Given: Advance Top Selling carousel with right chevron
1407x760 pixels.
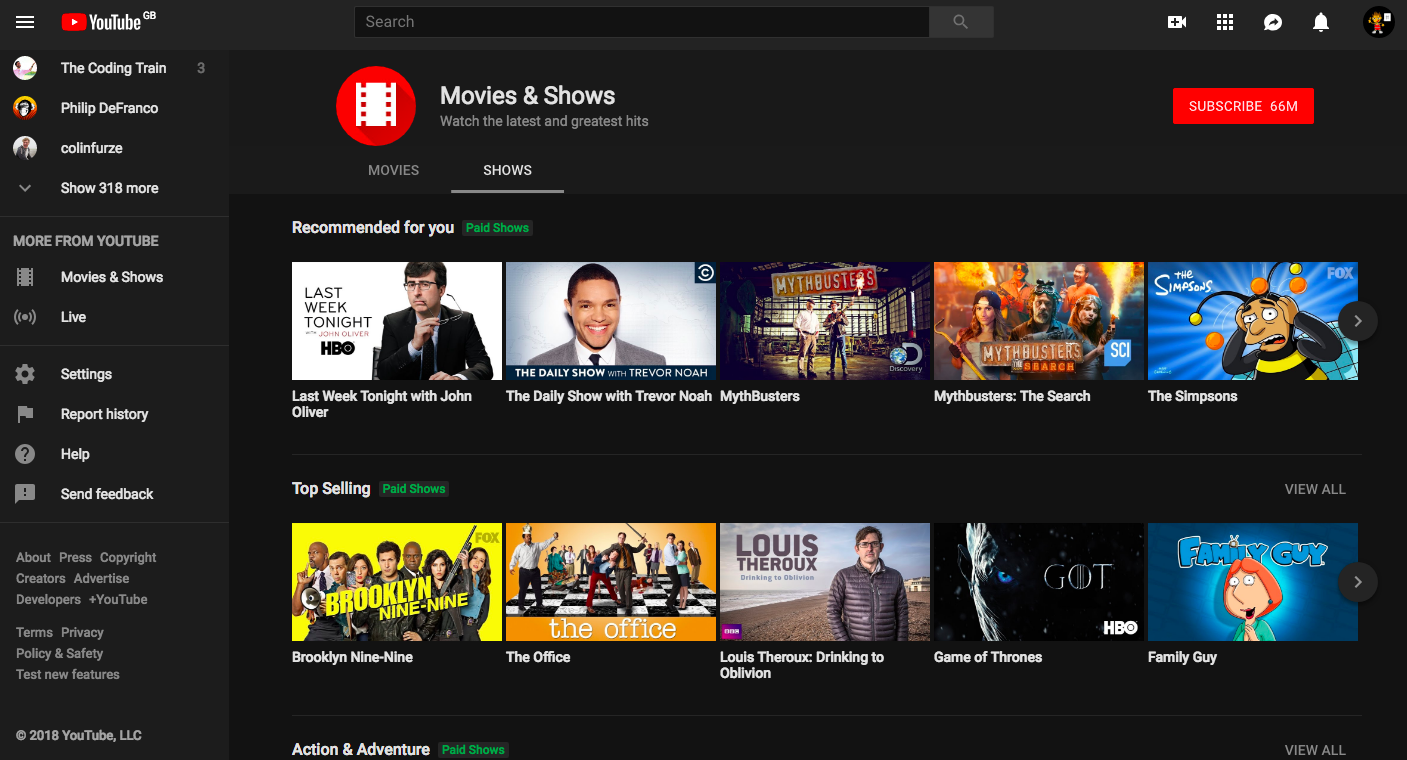Looking at the screenshot, I should (x=1357, y=582).
